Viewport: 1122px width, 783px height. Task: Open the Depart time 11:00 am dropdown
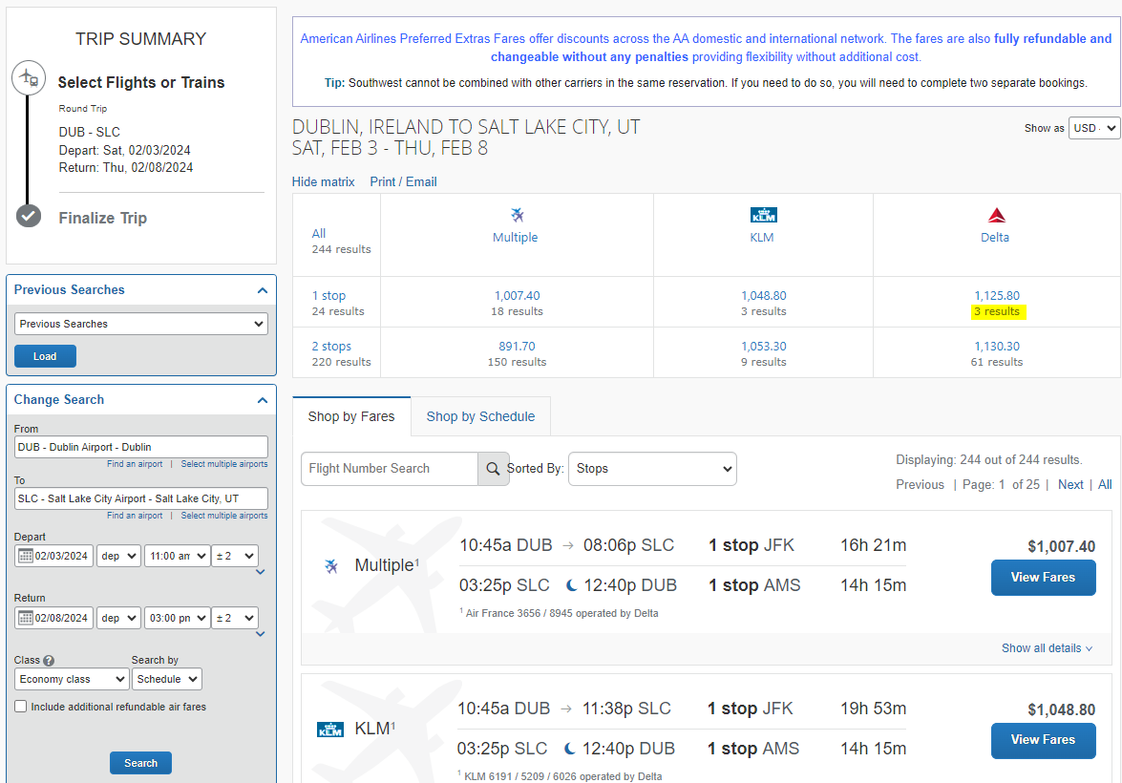pyautogui.click(x=177, y=556)
